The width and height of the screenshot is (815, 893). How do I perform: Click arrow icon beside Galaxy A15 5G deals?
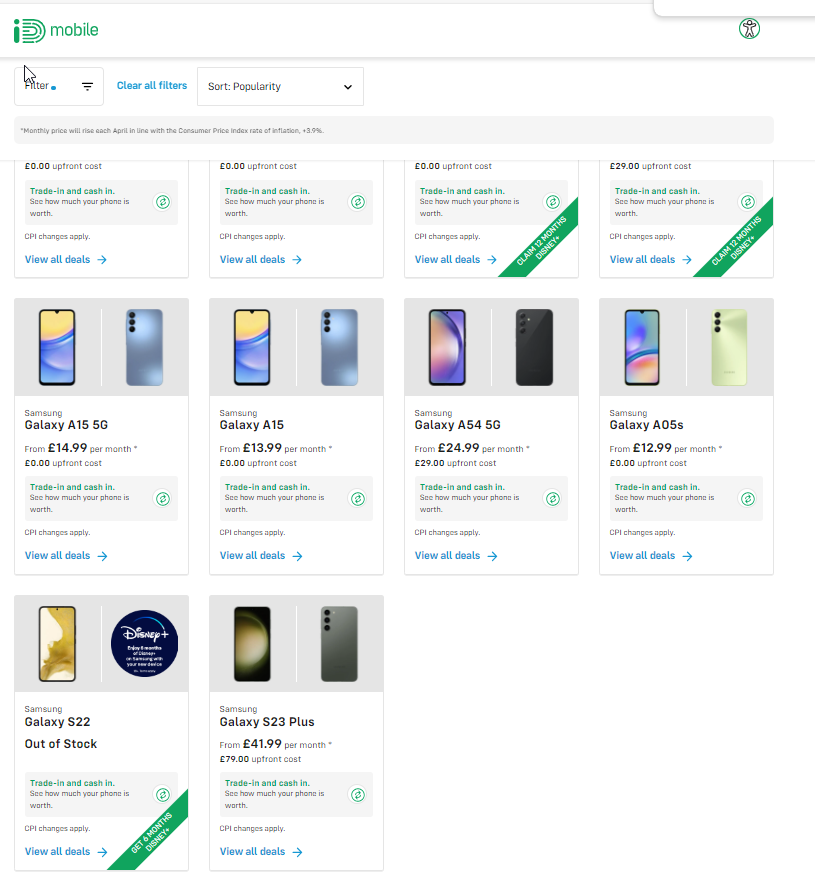point(103,556)
